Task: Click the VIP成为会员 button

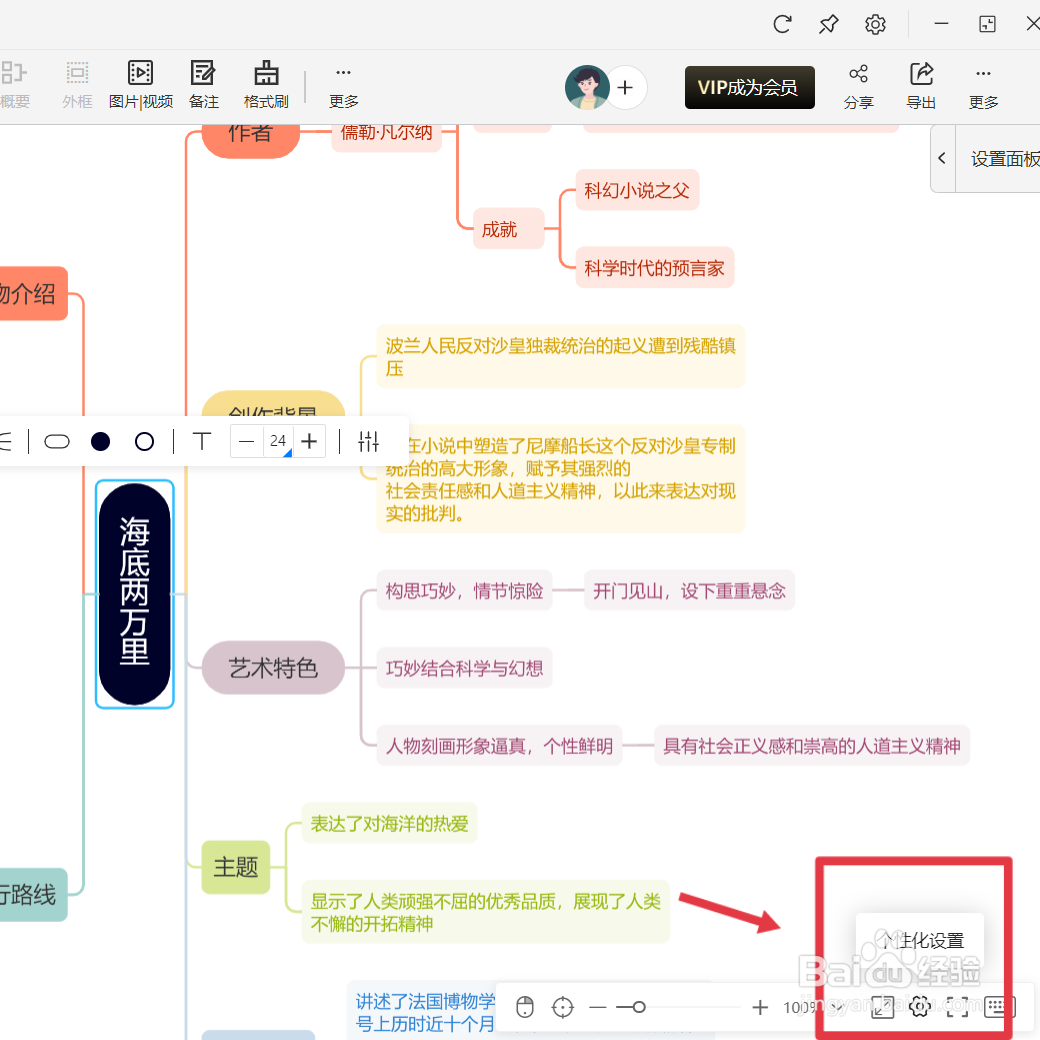Action: [749, 88]
